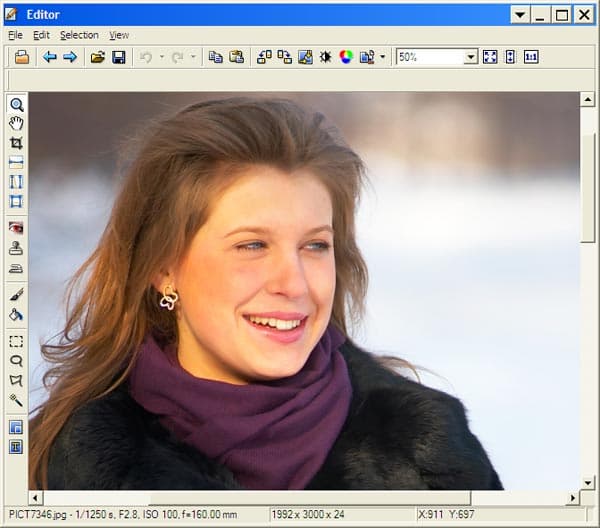Screen dimensions: 600x528
Task: Select the Zoom magnifier tool
Action: click(x=16, y=104)
